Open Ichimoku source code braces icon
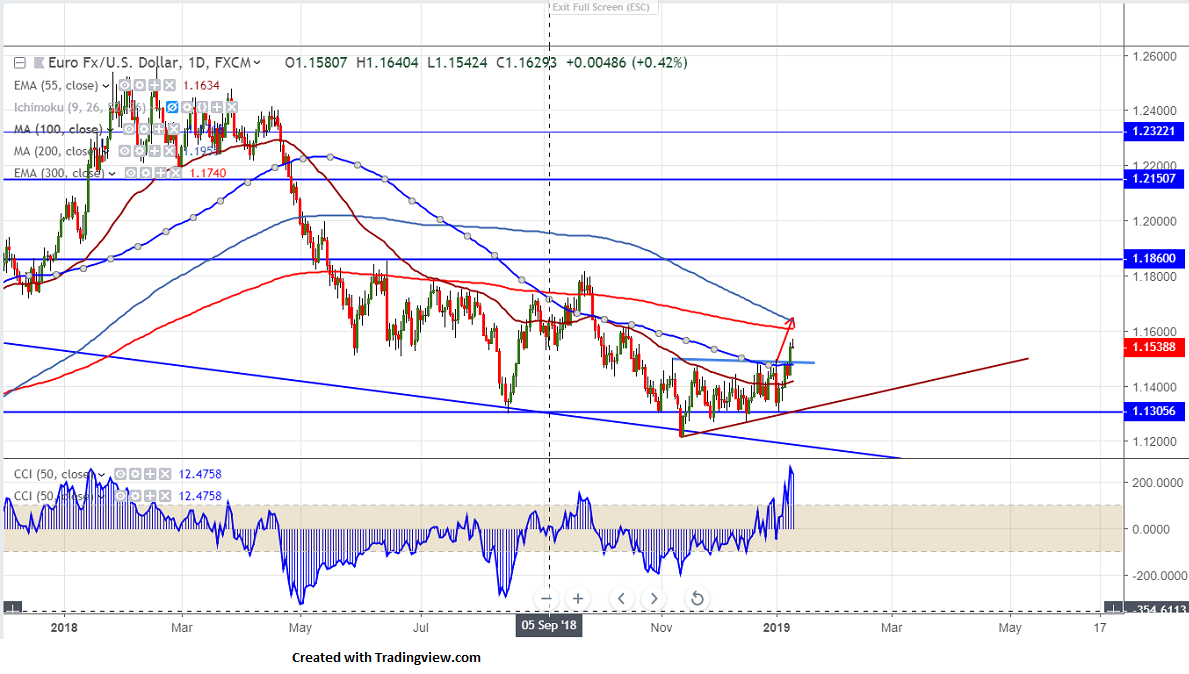Screen dimensions: 1189x674 (202, 107)
